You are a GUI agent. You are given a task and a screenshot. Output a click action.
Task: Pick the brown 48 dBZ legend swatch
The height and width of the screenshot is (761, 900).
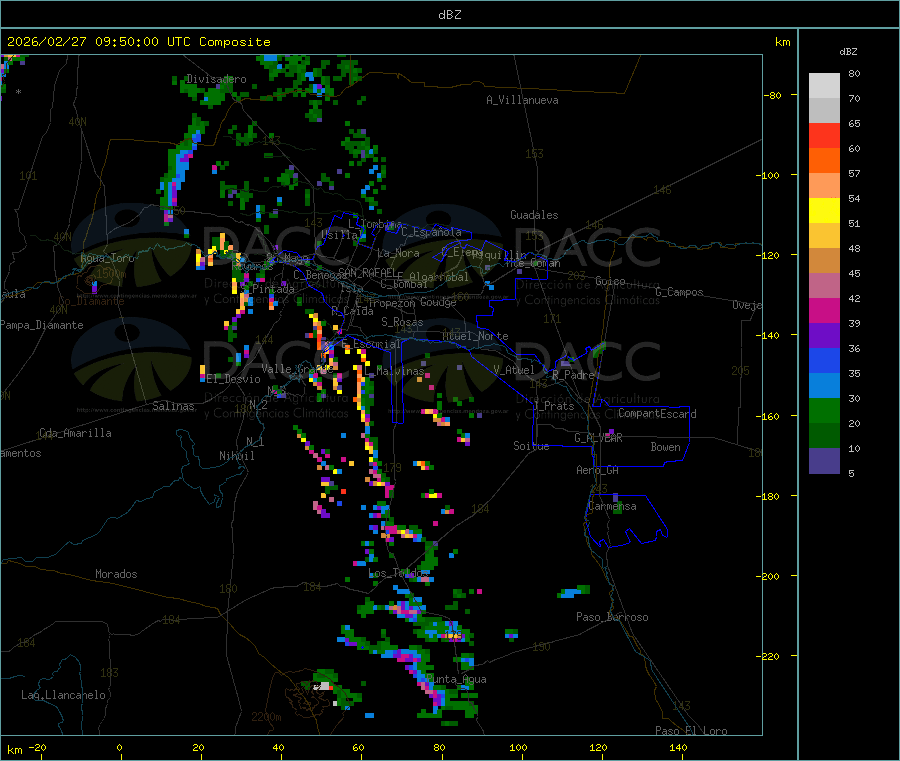click(824, 261)
